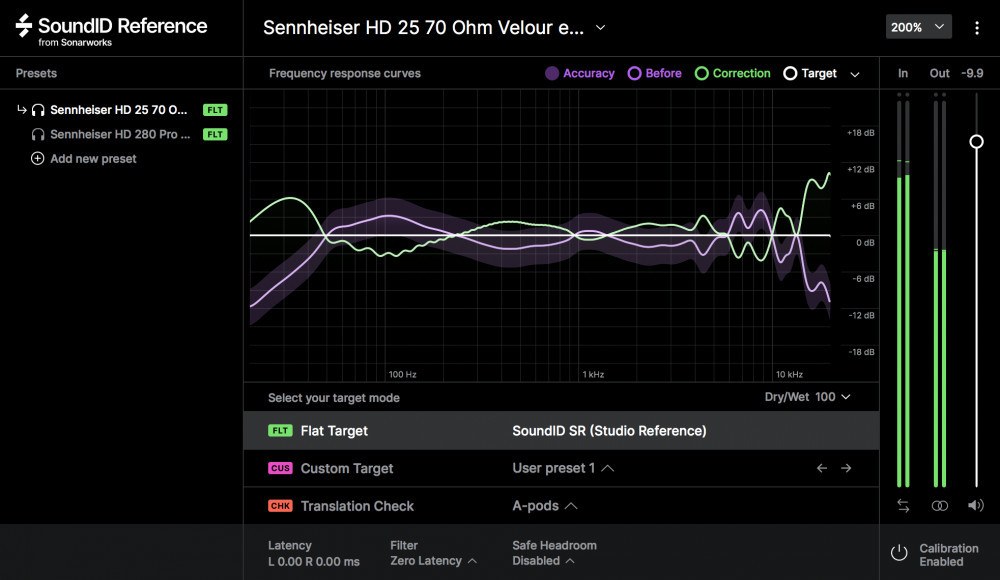
Task: Click the Select your target mode label
Action: pyautogui.click(x=334, y=398)
